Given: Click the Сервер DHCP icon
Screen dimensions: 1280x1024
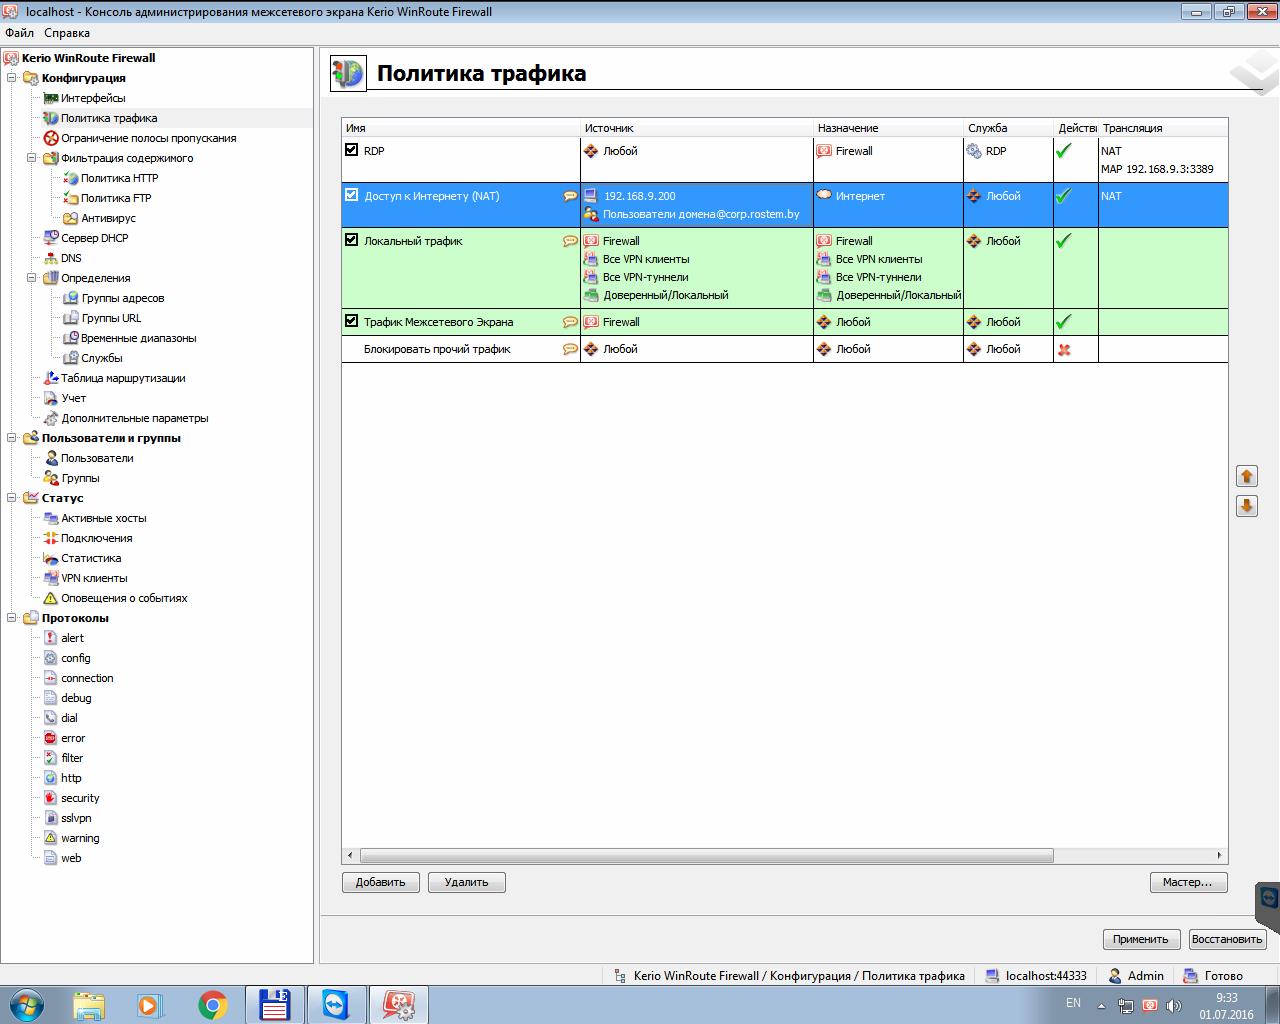Looking at the screenshot, I should [50, 238].
